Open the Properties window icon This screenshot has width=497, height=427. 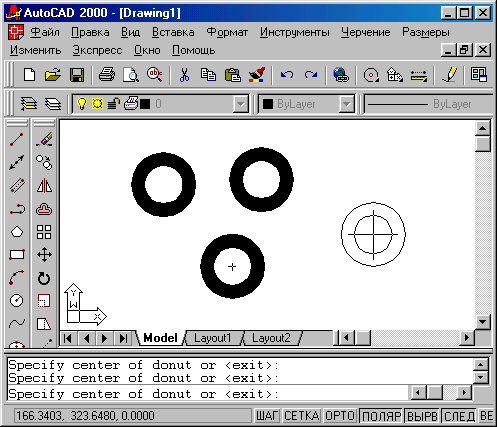pyautogui.click(x=479, y=75)
